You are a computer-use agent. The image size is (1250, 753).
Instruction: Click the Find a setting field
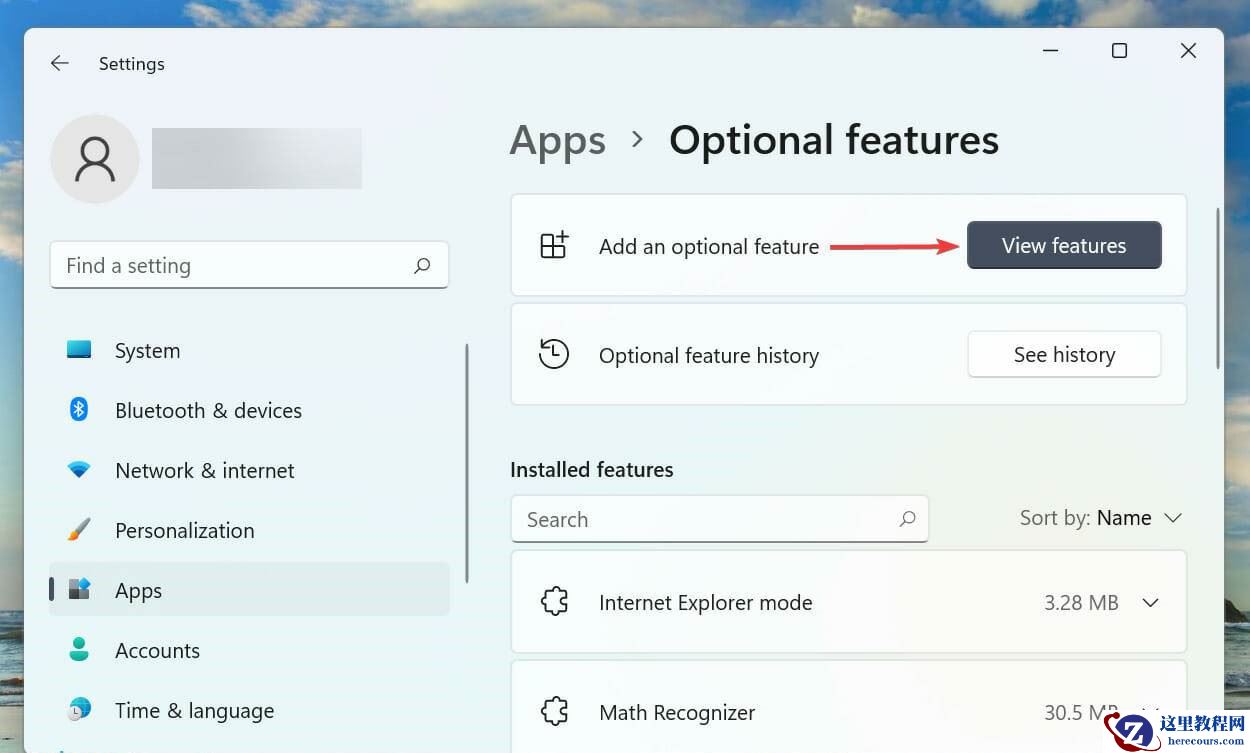point(235,266)
